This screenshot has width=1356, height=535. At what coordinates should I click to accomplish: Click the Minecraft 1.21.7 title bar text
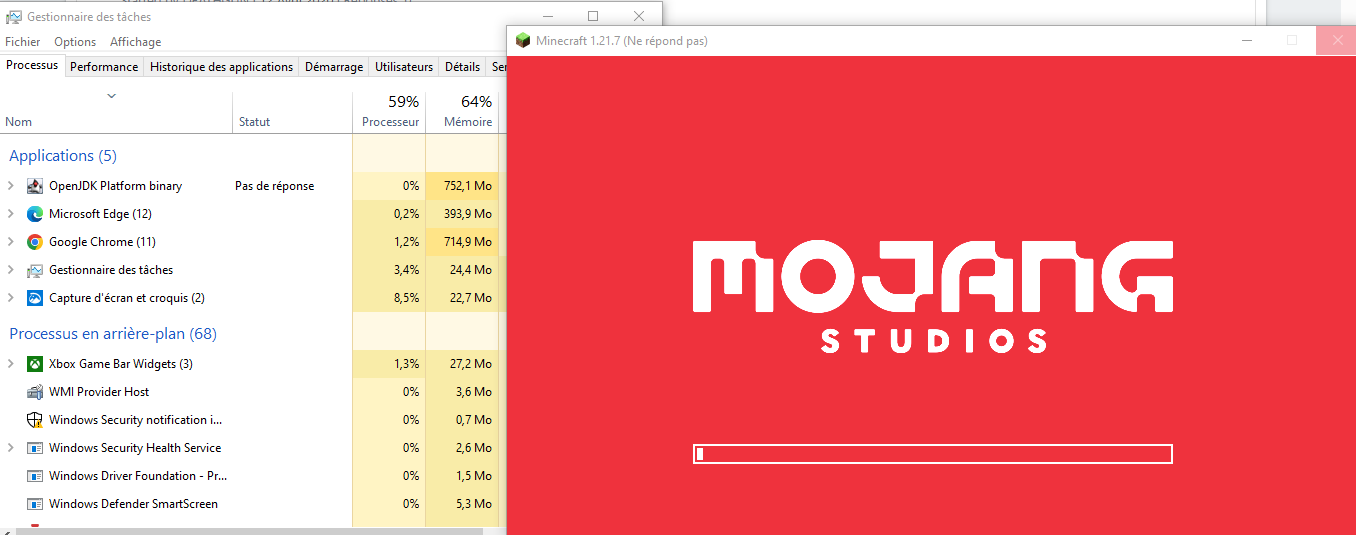coord(622,41)
